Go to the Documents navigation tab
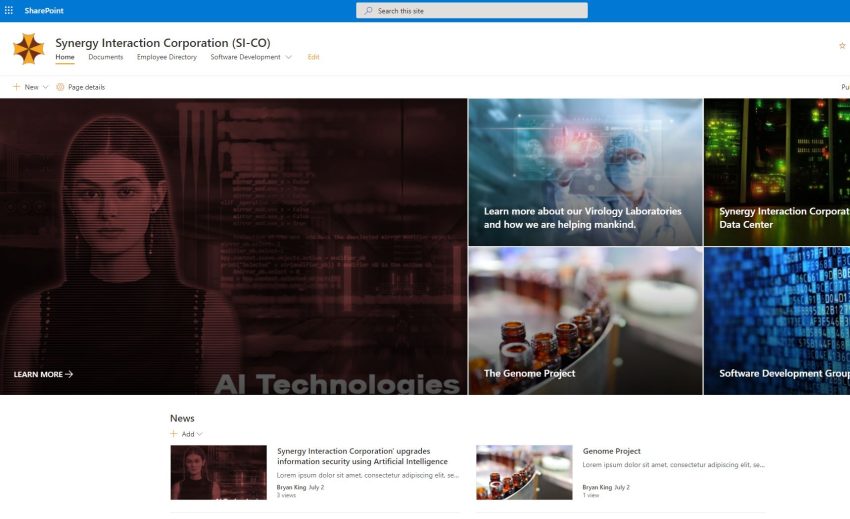The width and height of the screenshot is (850, 519). coord(105,57)
